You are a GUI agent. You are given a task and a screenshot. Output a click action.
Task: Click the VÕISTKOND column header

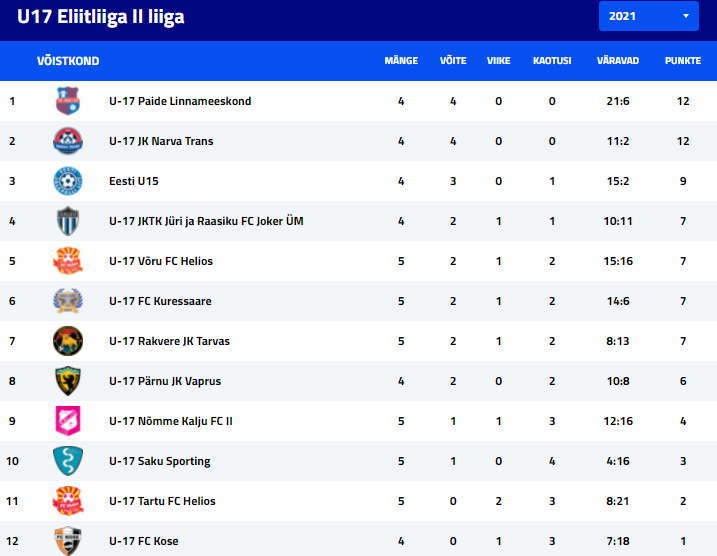[x=68, y=61]
